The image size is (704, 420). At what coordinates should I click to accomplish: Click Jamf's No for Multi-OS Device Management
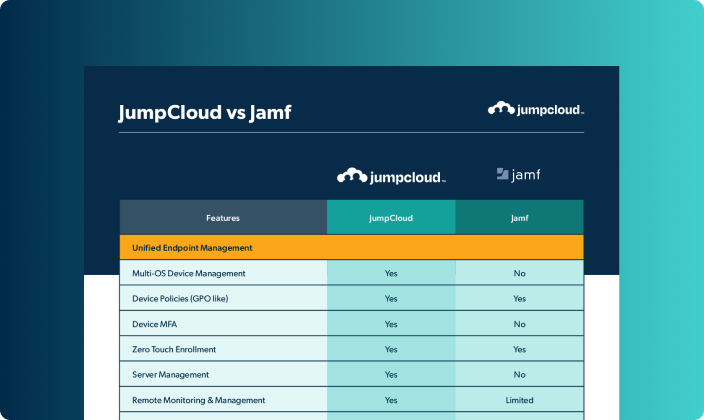click(519, 273)
